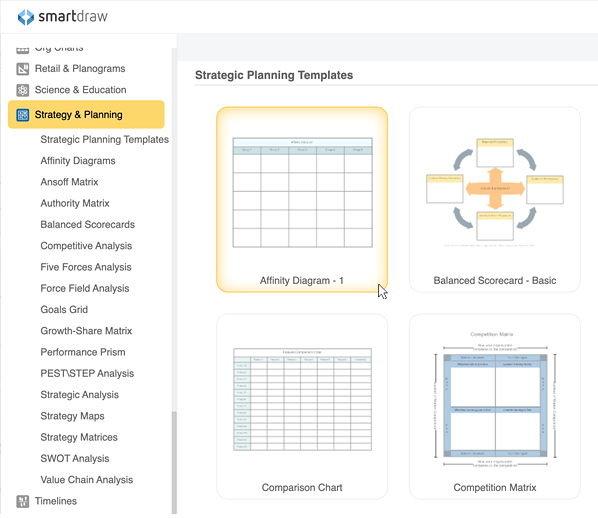
Task: Select Strategic Analysis subcategory
Action: point(79,395)
